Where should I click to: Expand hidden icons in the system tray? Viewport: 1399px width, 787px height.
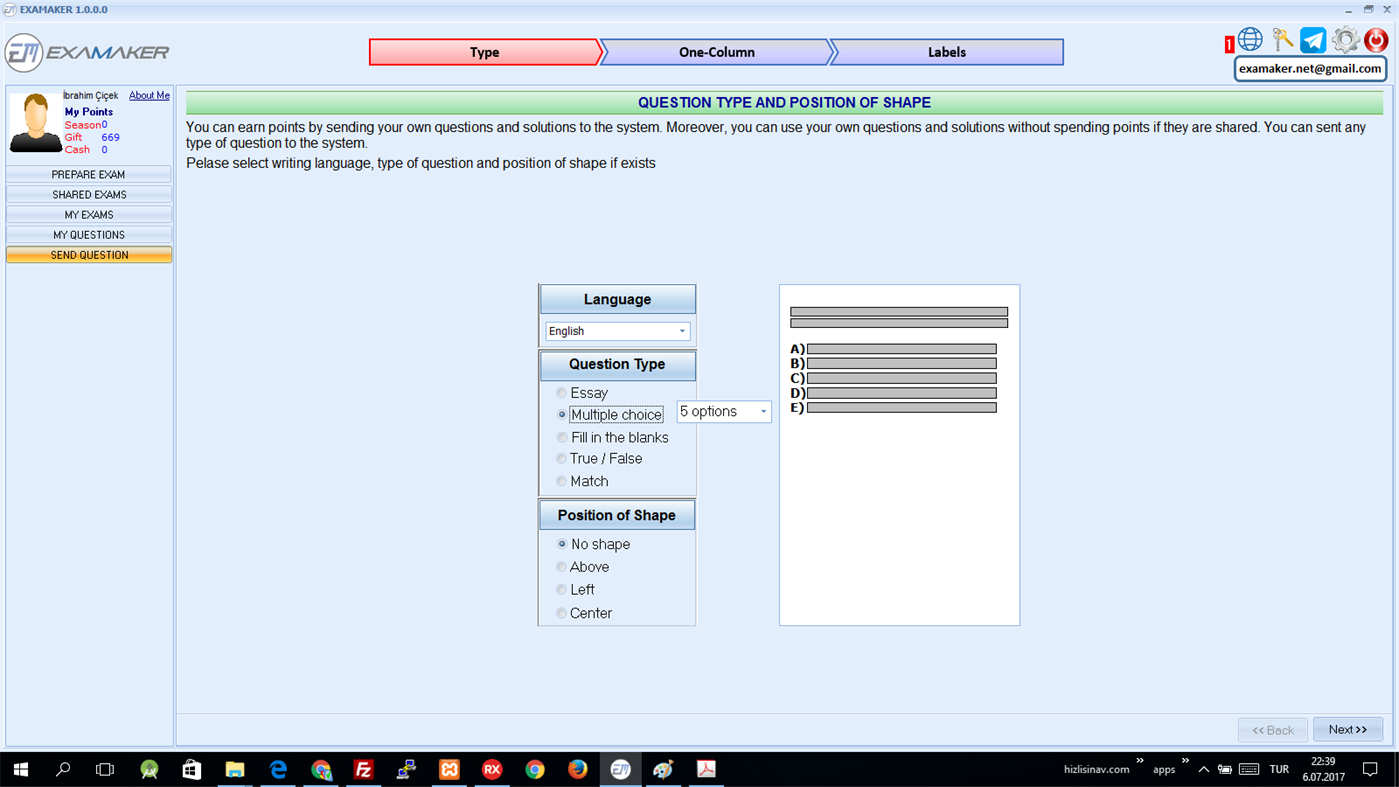pyautogui.click(x=1203, y=769)
